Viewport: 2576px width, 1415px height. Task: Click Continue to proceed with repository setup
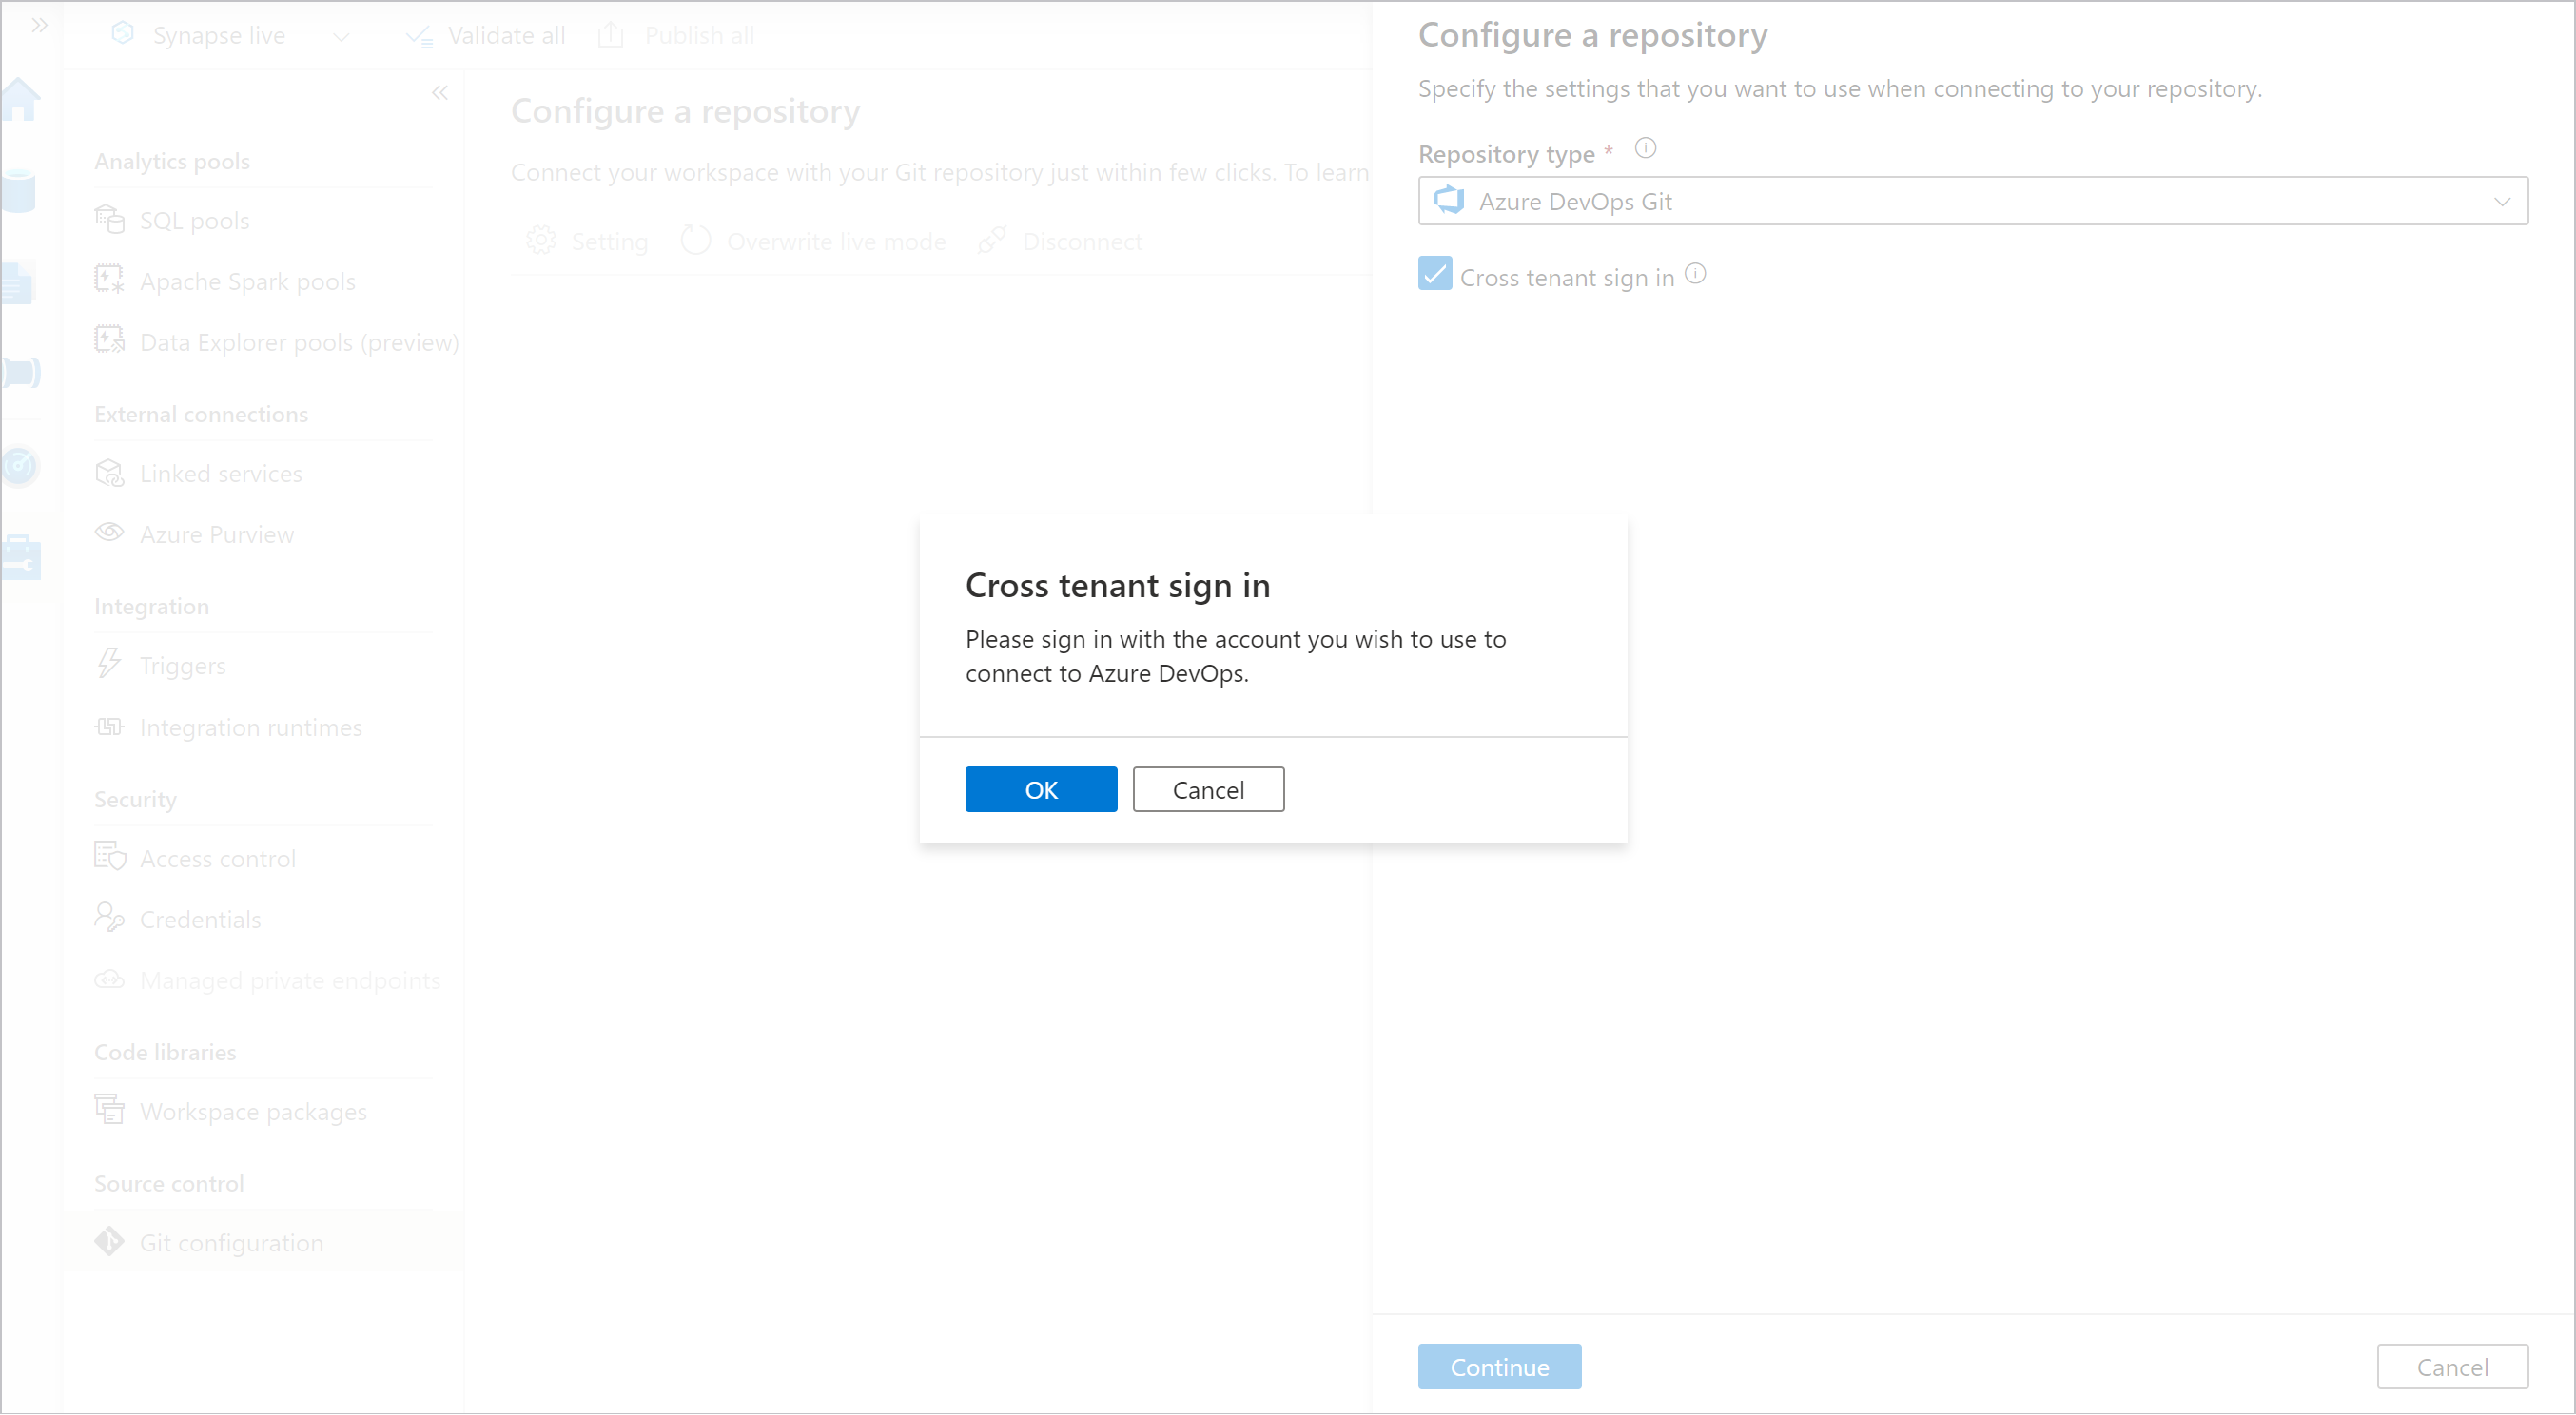pos(1499,1367)
